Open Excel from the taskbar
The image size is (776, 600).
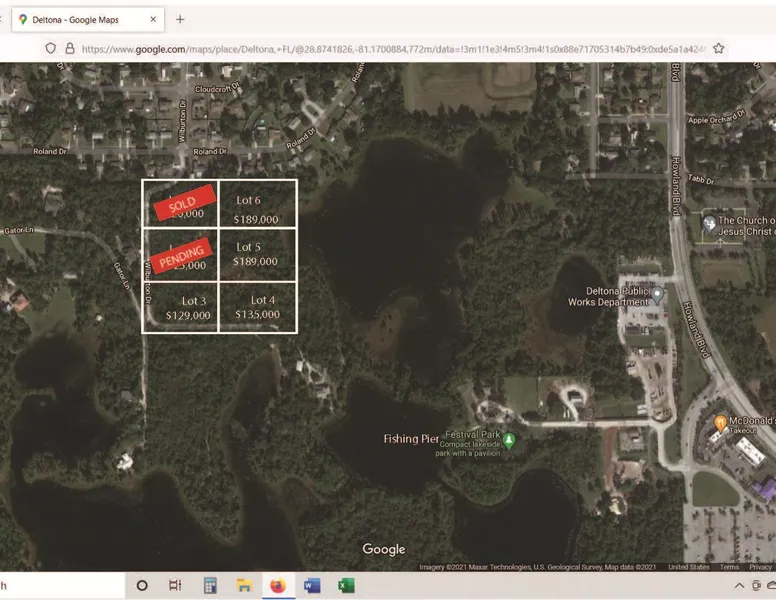(x=345, y=585)
